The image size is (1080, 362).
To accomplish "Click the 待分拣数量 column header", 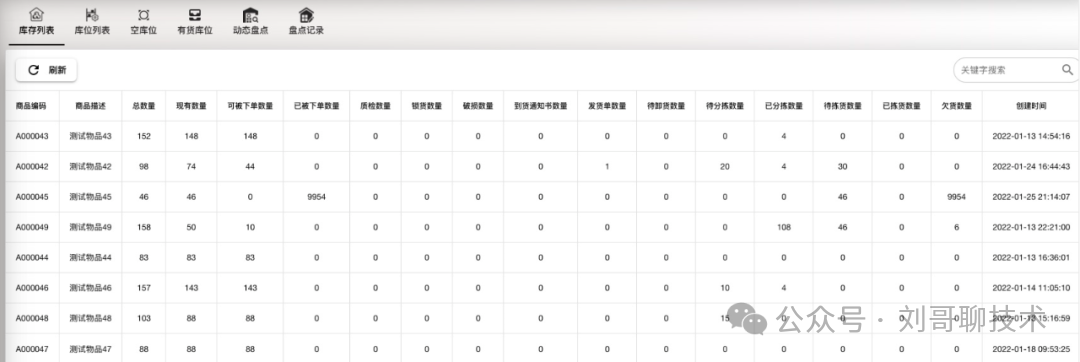I will 725,106.
